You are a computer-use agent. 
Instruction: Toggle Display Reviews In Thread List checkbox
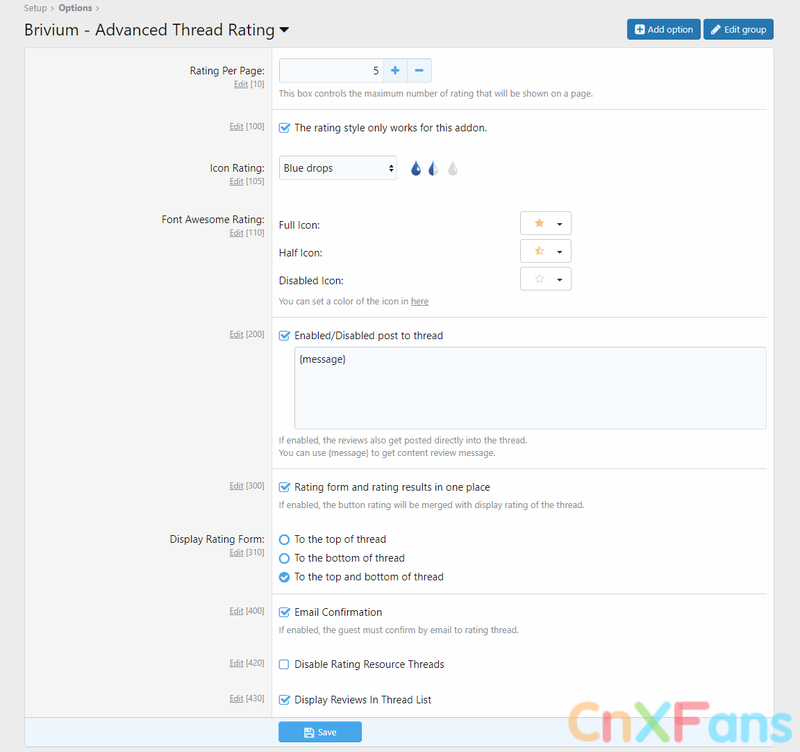(x=284, y=700)
